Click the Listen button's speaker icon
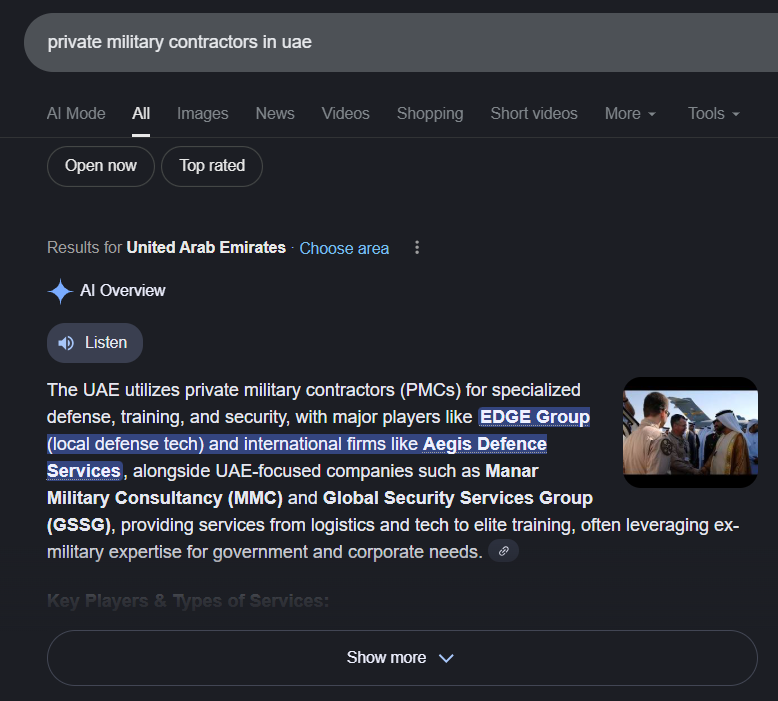This screenshot has width=778, height=701. pyautogui.click(x=66, y=343)
